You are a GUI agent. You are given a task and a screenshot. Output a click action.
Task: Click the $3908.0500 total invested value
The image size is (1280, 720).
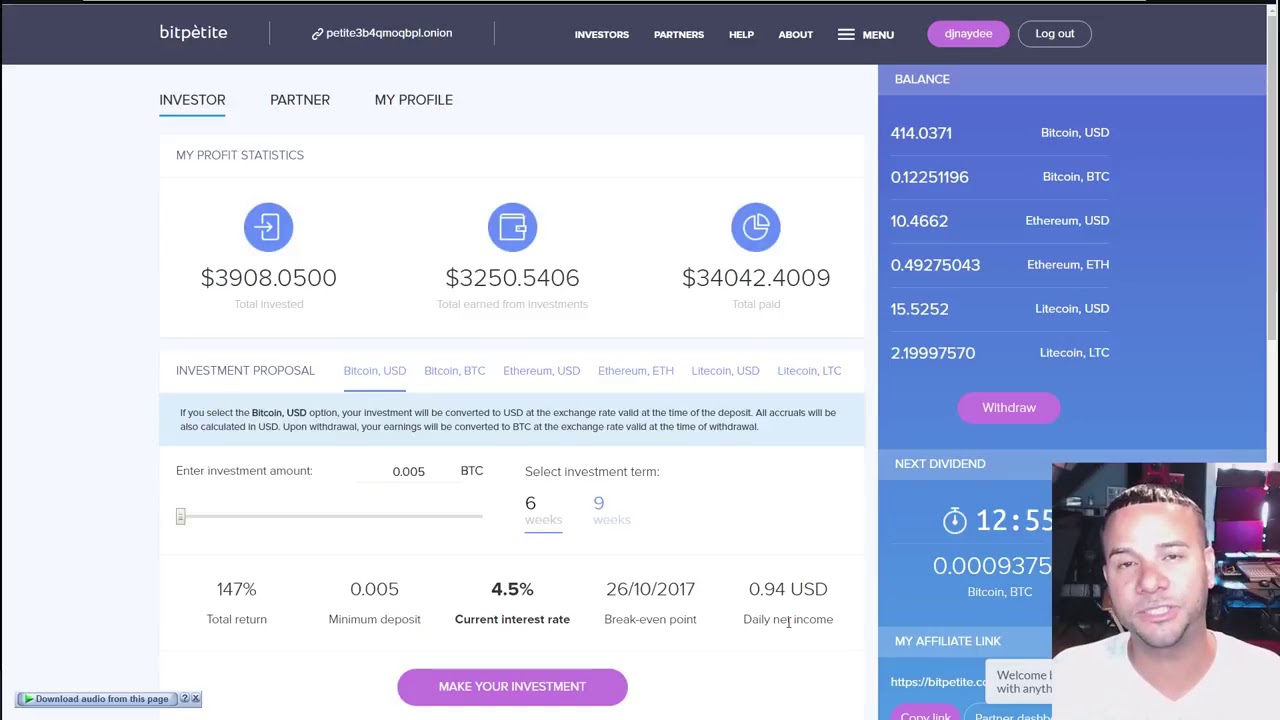pos(268,278)
